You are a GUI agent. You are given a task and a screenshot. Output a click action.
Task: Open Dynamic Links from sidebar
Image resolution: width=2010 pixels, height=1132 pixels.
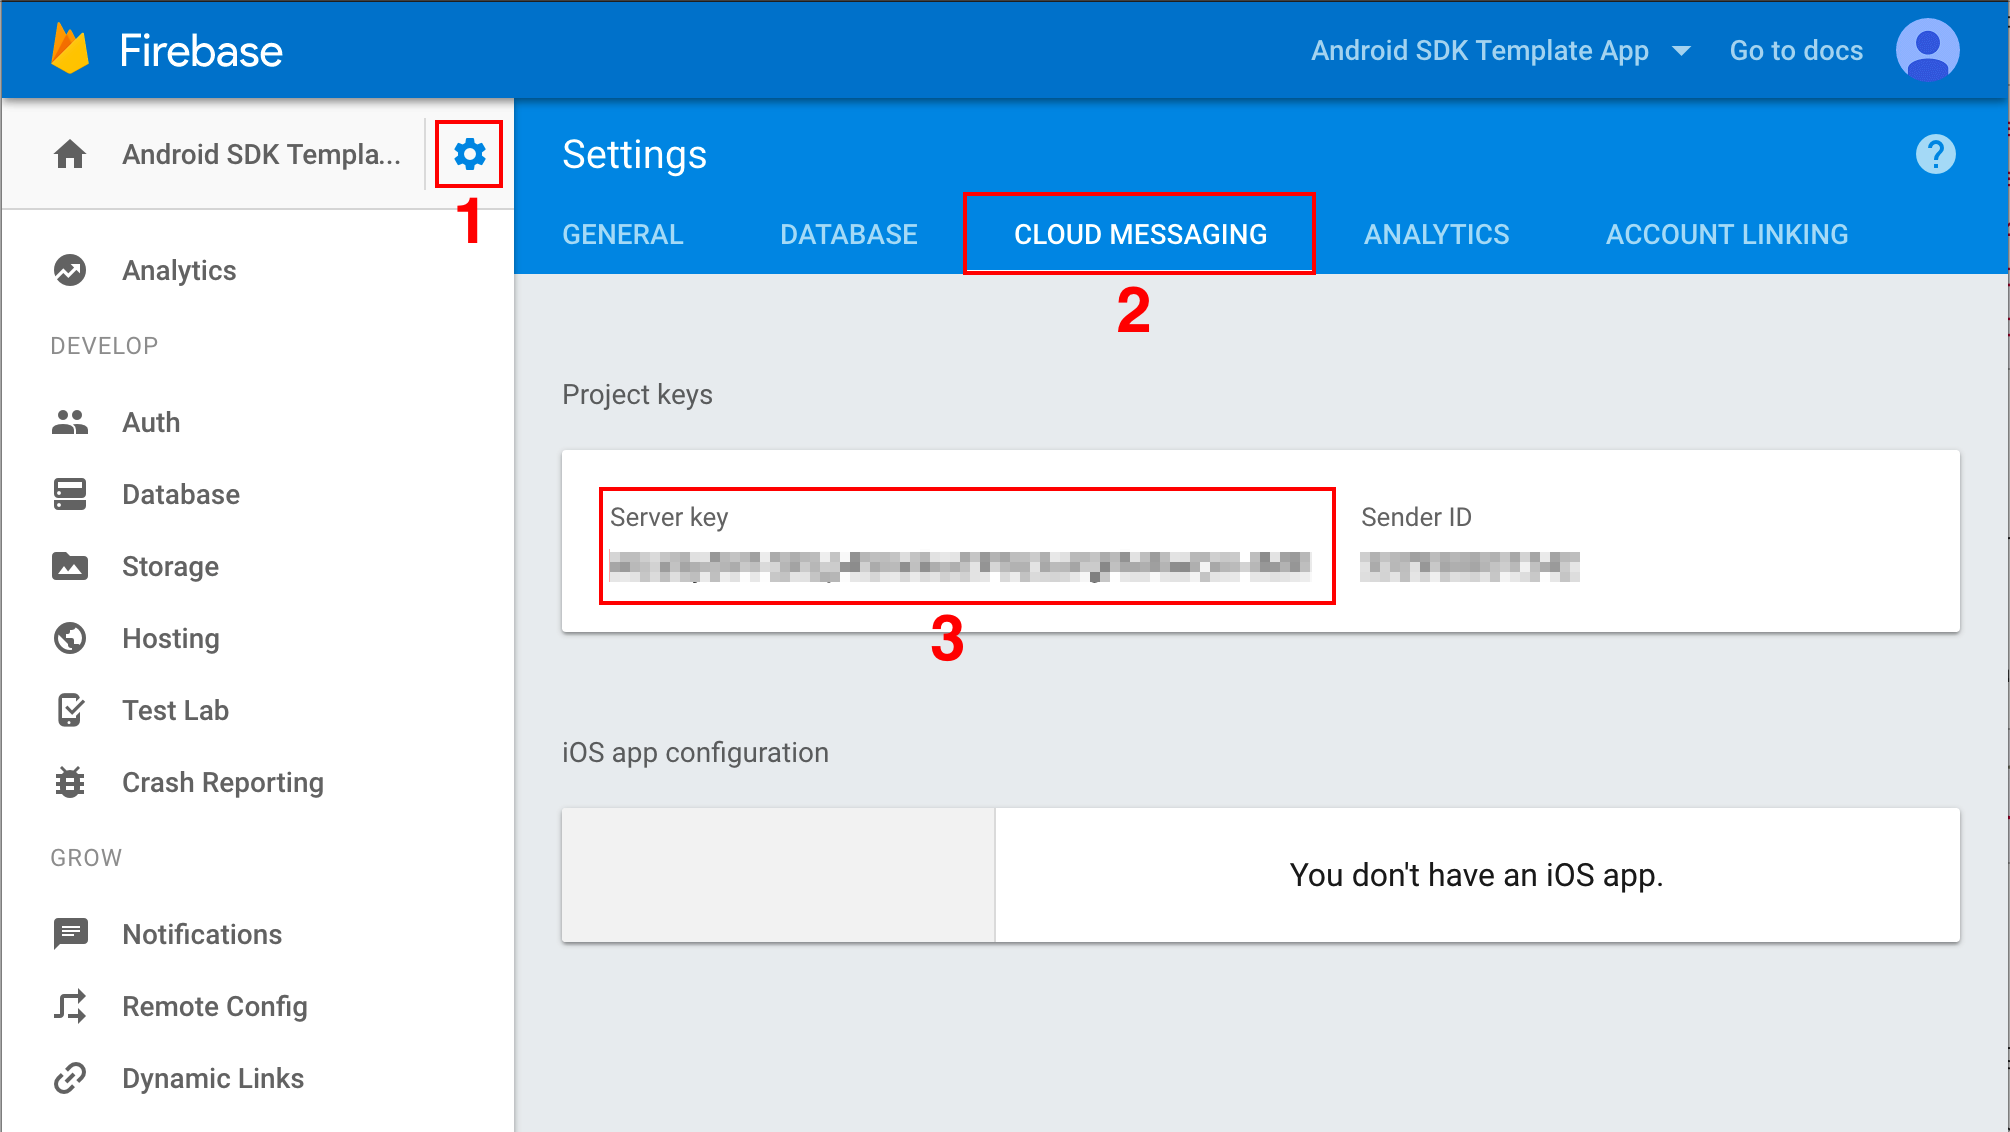[x=69, y=1078]
